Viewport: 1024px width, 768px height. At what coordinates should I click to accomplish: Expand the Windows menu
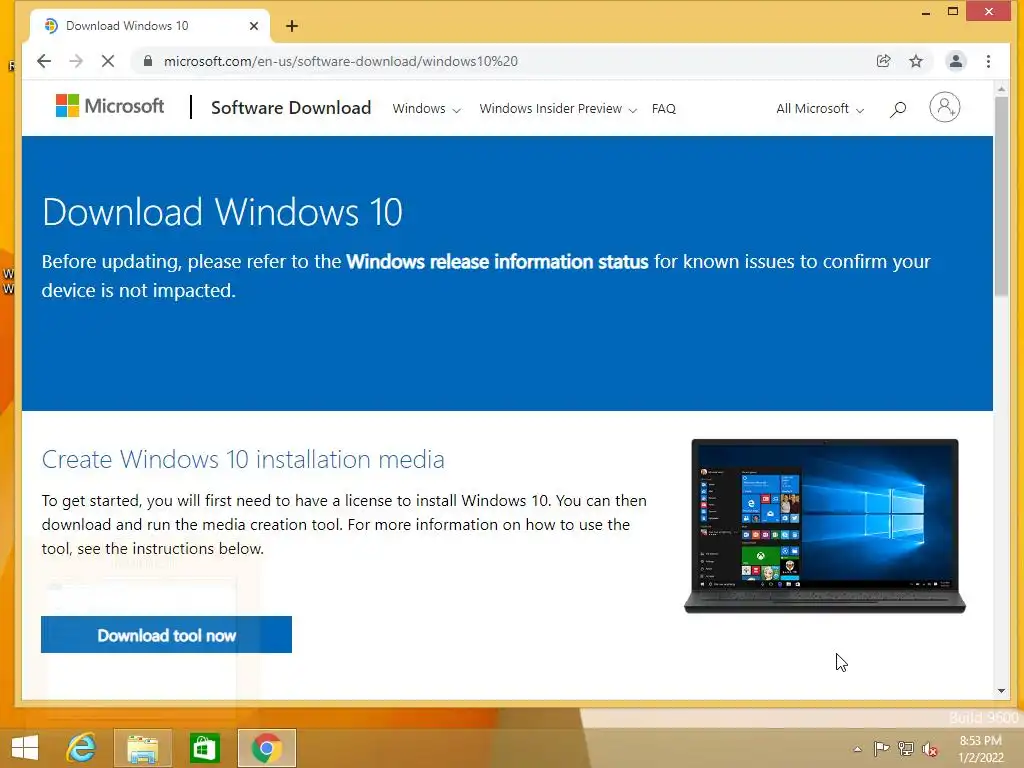(x=426, y=108)
